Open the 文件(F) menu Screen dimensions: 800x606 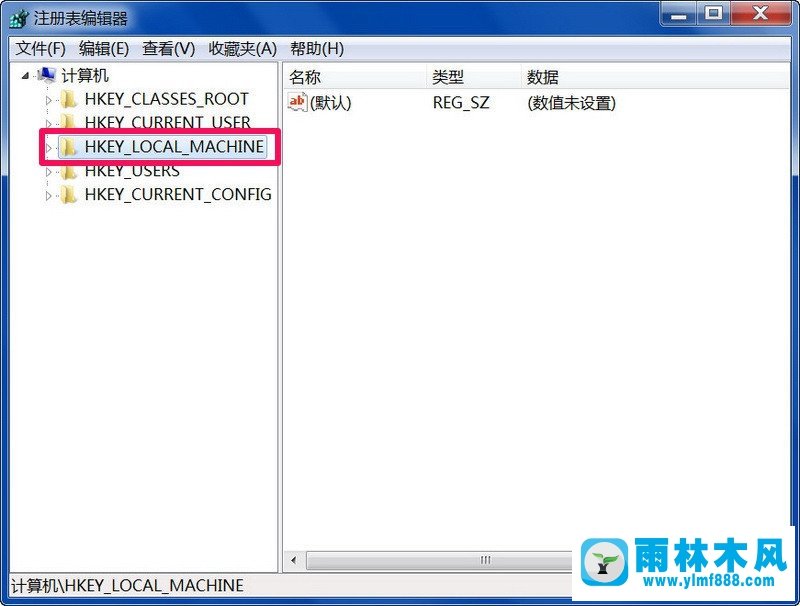coord(41,49)
